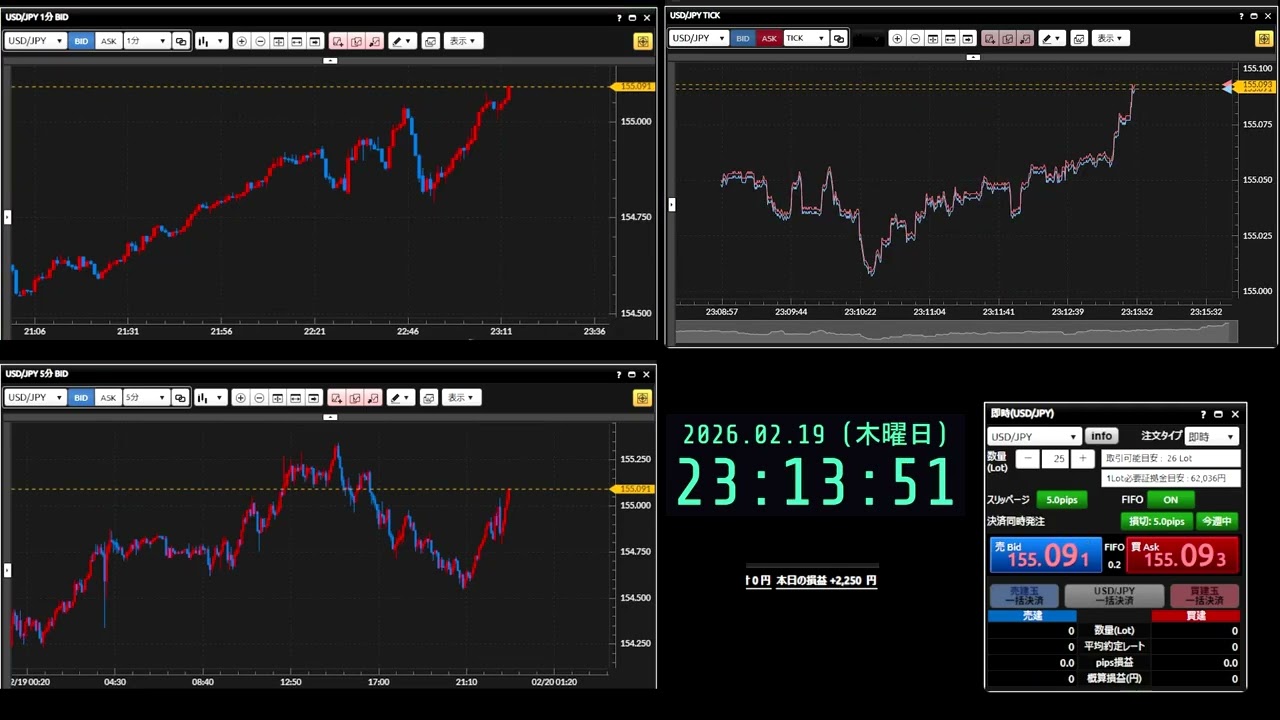Click the 買 Ask 155.093 buy button
The image size is (1280, 720).
[1183, 555]
